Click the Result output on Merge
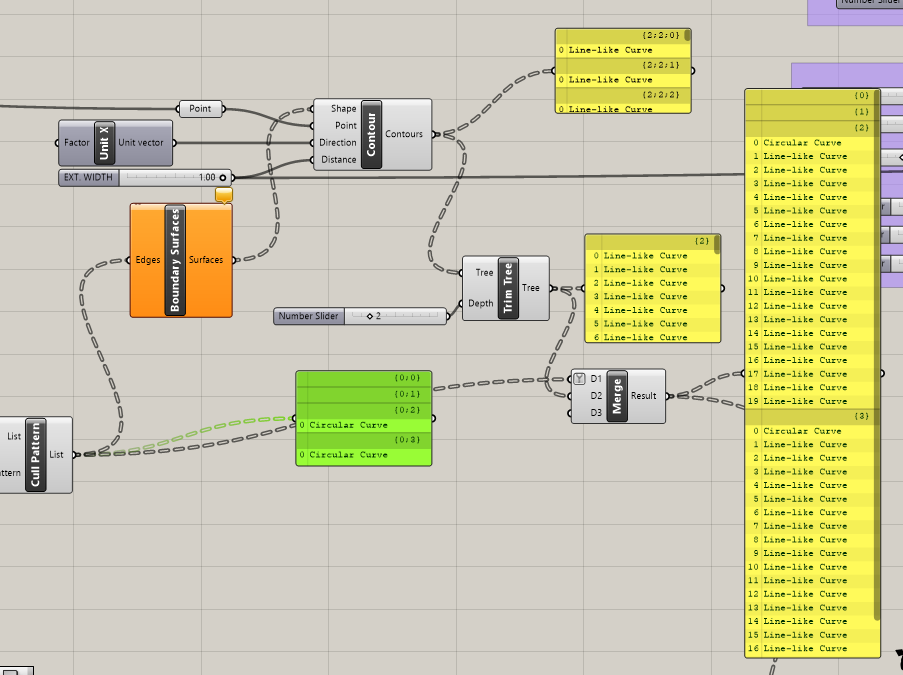The height and width of the screenshot is (675, 903). pyautogui.click(x=643, y=396)
